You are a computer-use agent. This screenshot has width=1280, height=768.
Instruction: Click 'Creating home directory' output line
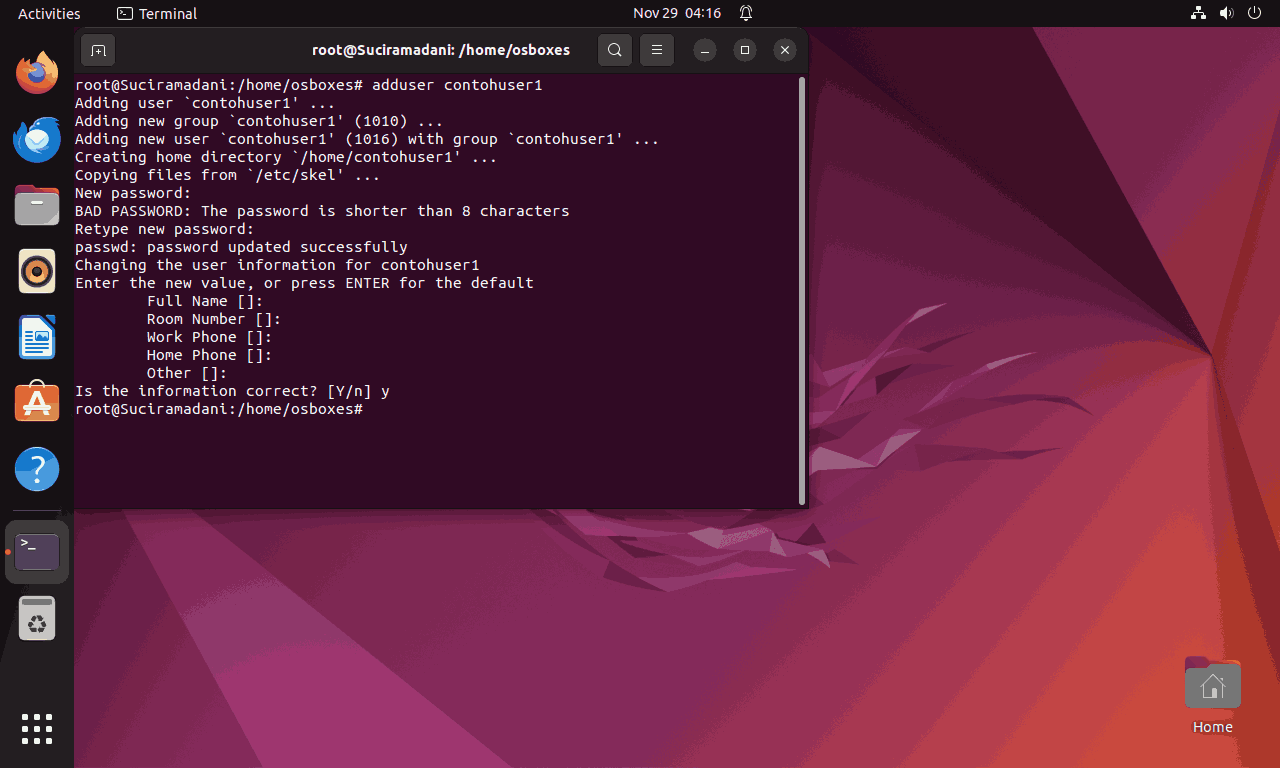click(x=286, y=157)
